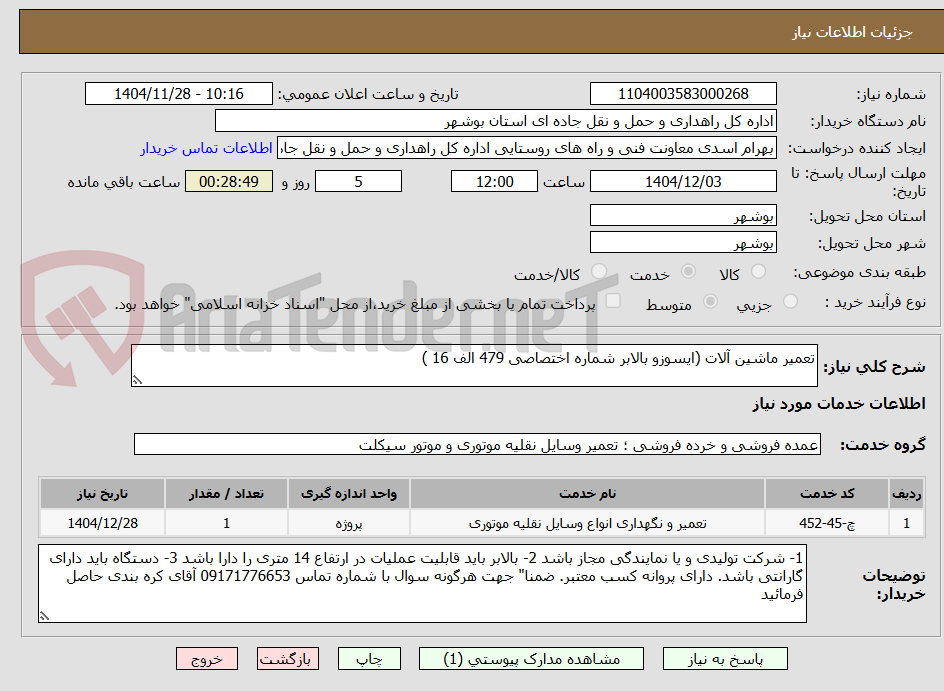Click the deadline date field 1404/12/03

click(x=683, y=181)
